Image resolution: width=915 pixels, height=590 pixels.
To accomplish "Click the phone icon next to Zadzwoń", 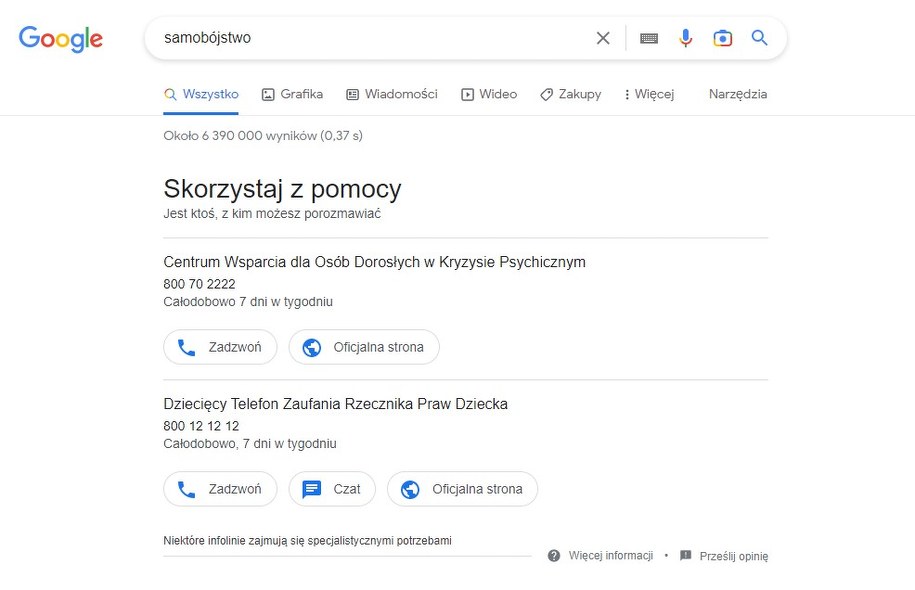I will click(x=185, y=347).
